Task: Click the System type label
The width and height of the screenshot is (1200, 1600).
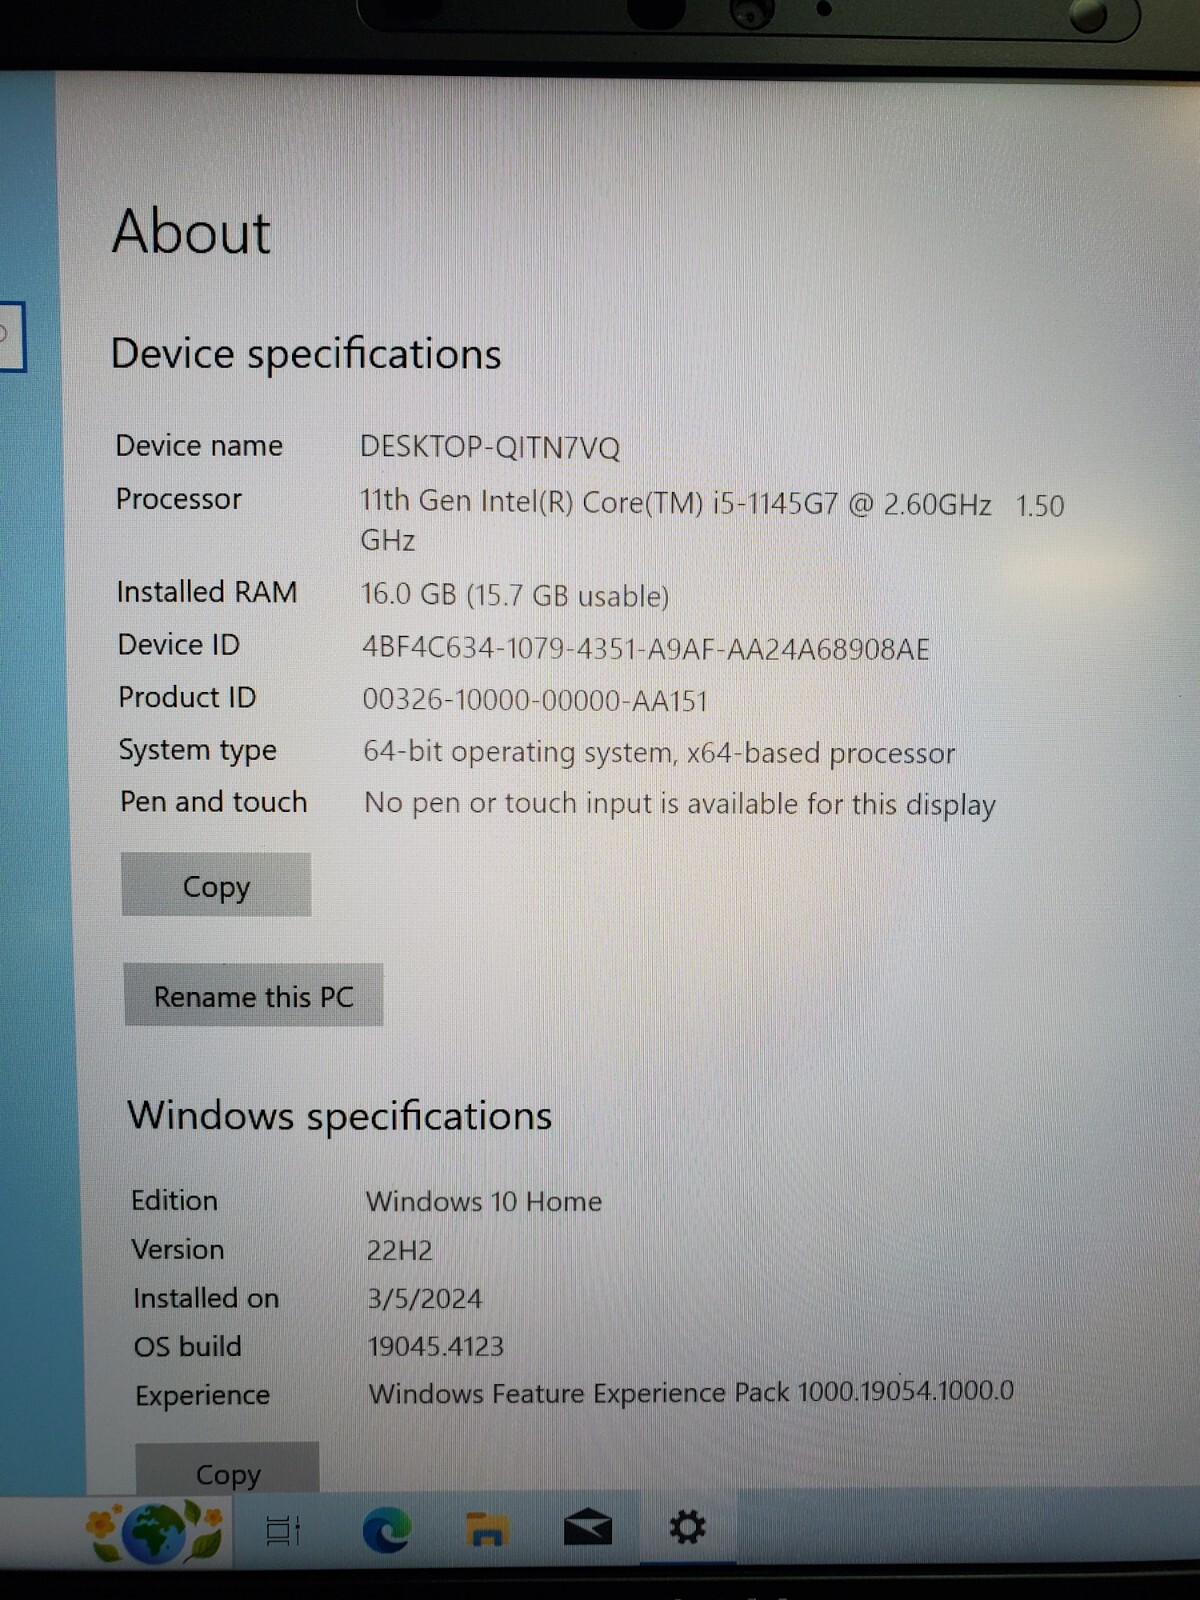Action: 198,750
